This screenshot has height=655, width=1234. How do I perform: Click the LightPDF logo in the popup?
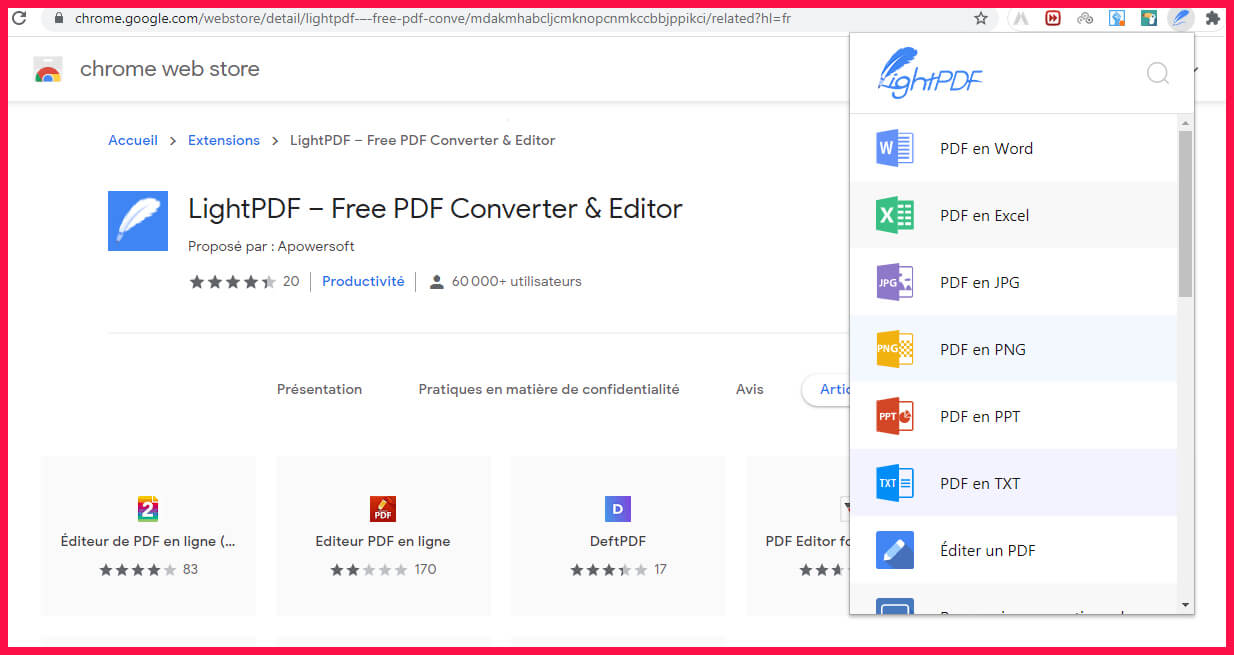click(x=930, y=72)
